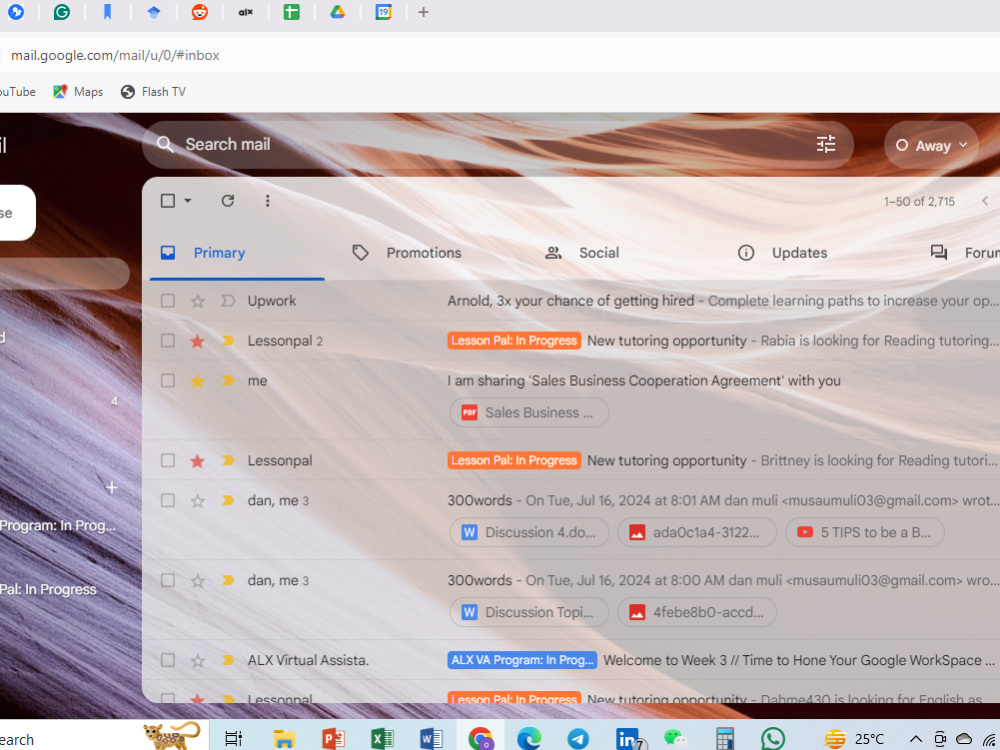1000x750 pixels.
Task: Launch Excel from the taskbar
Action: coord(382,739)
